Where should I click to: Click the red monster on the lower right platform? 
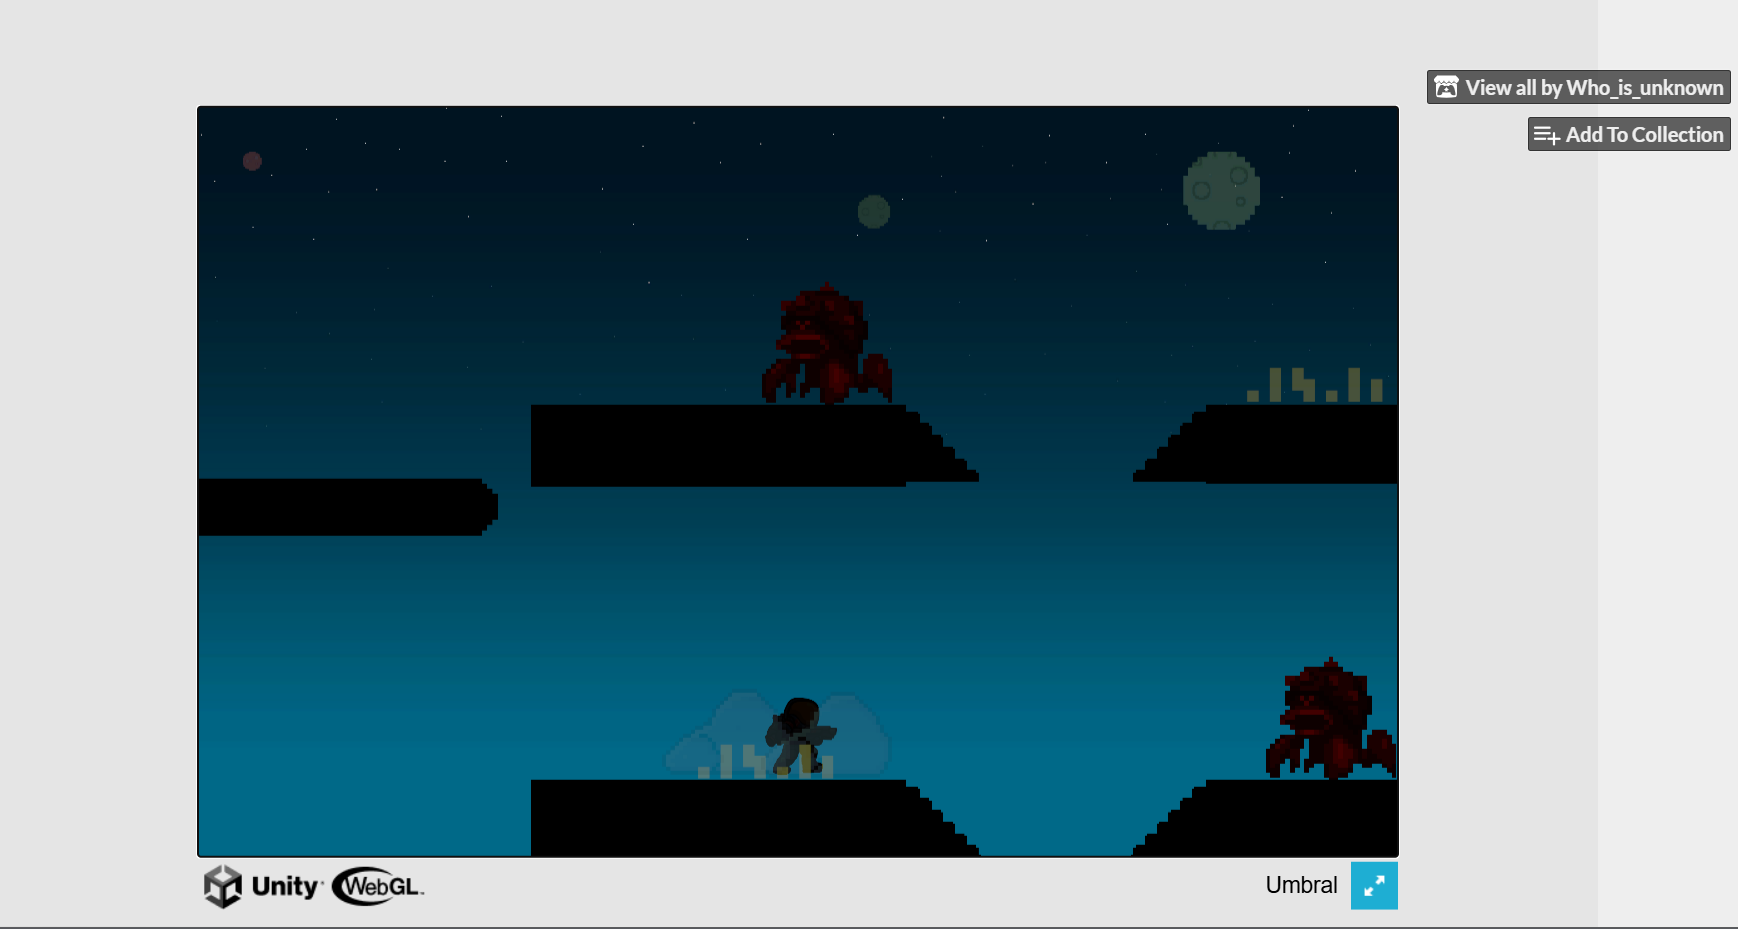coord(1329,721)
